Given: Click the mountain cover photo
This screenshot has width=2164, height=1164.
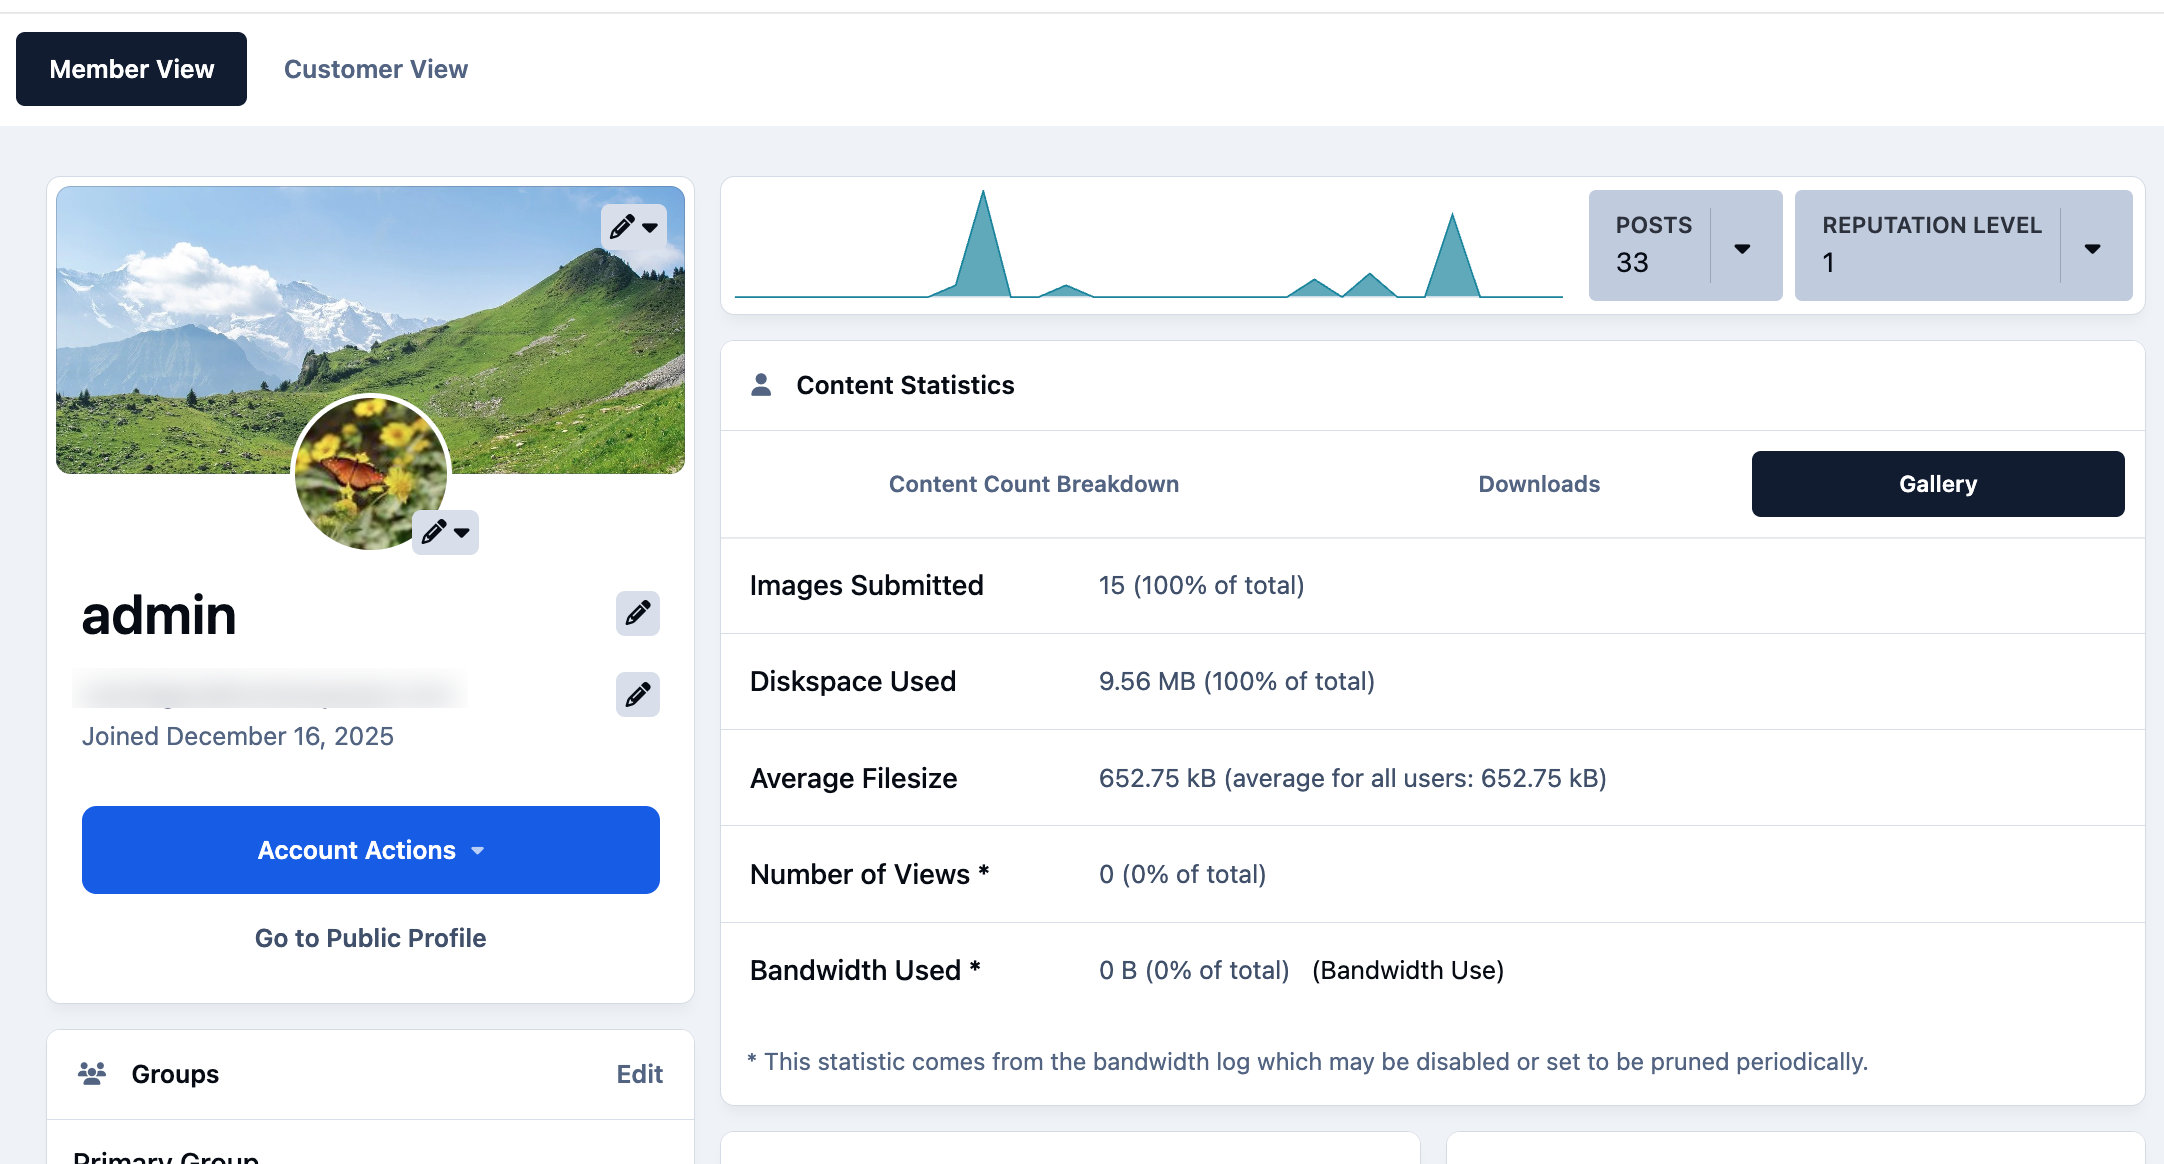Looking at the screenshot, I should (371, 329).
